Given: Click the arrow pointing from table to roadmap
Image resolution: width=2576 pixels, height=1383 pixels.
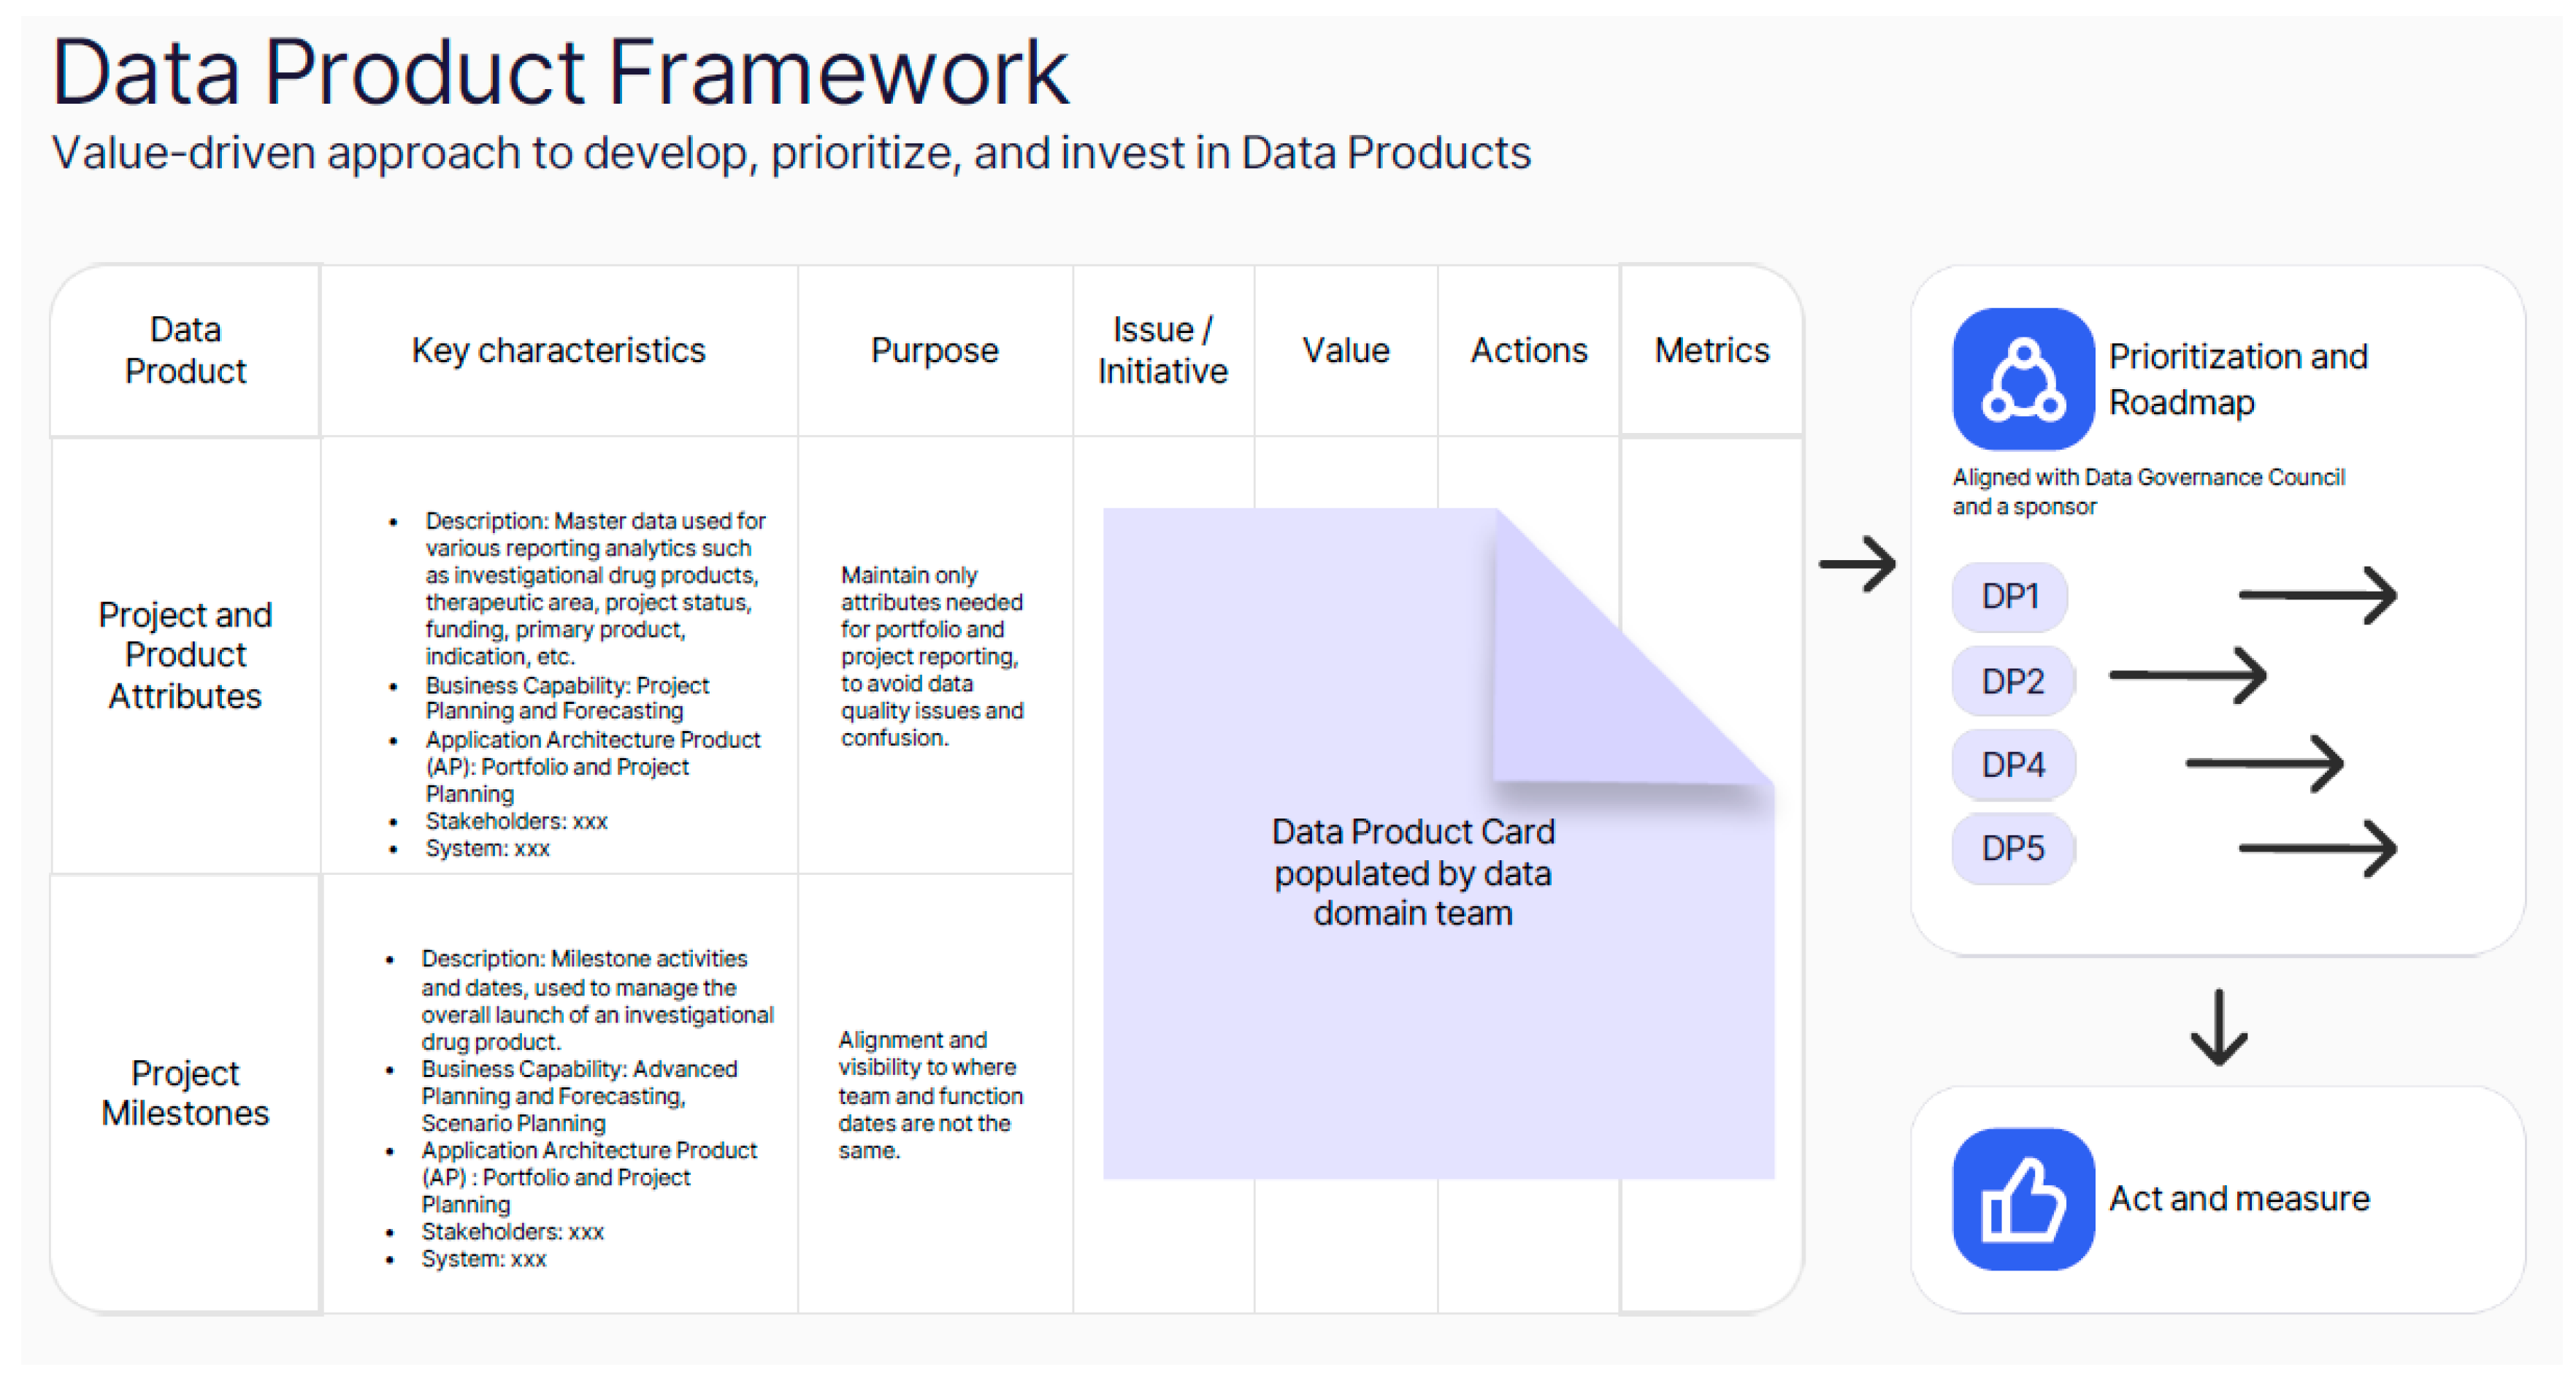Looking at the screenshot, I should [x=1857, y=564].
